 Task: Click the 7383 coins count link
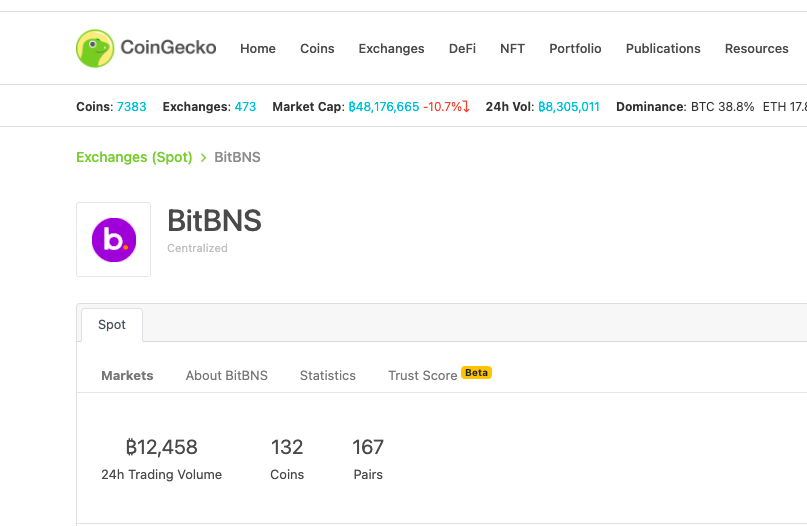pos(131,107)
